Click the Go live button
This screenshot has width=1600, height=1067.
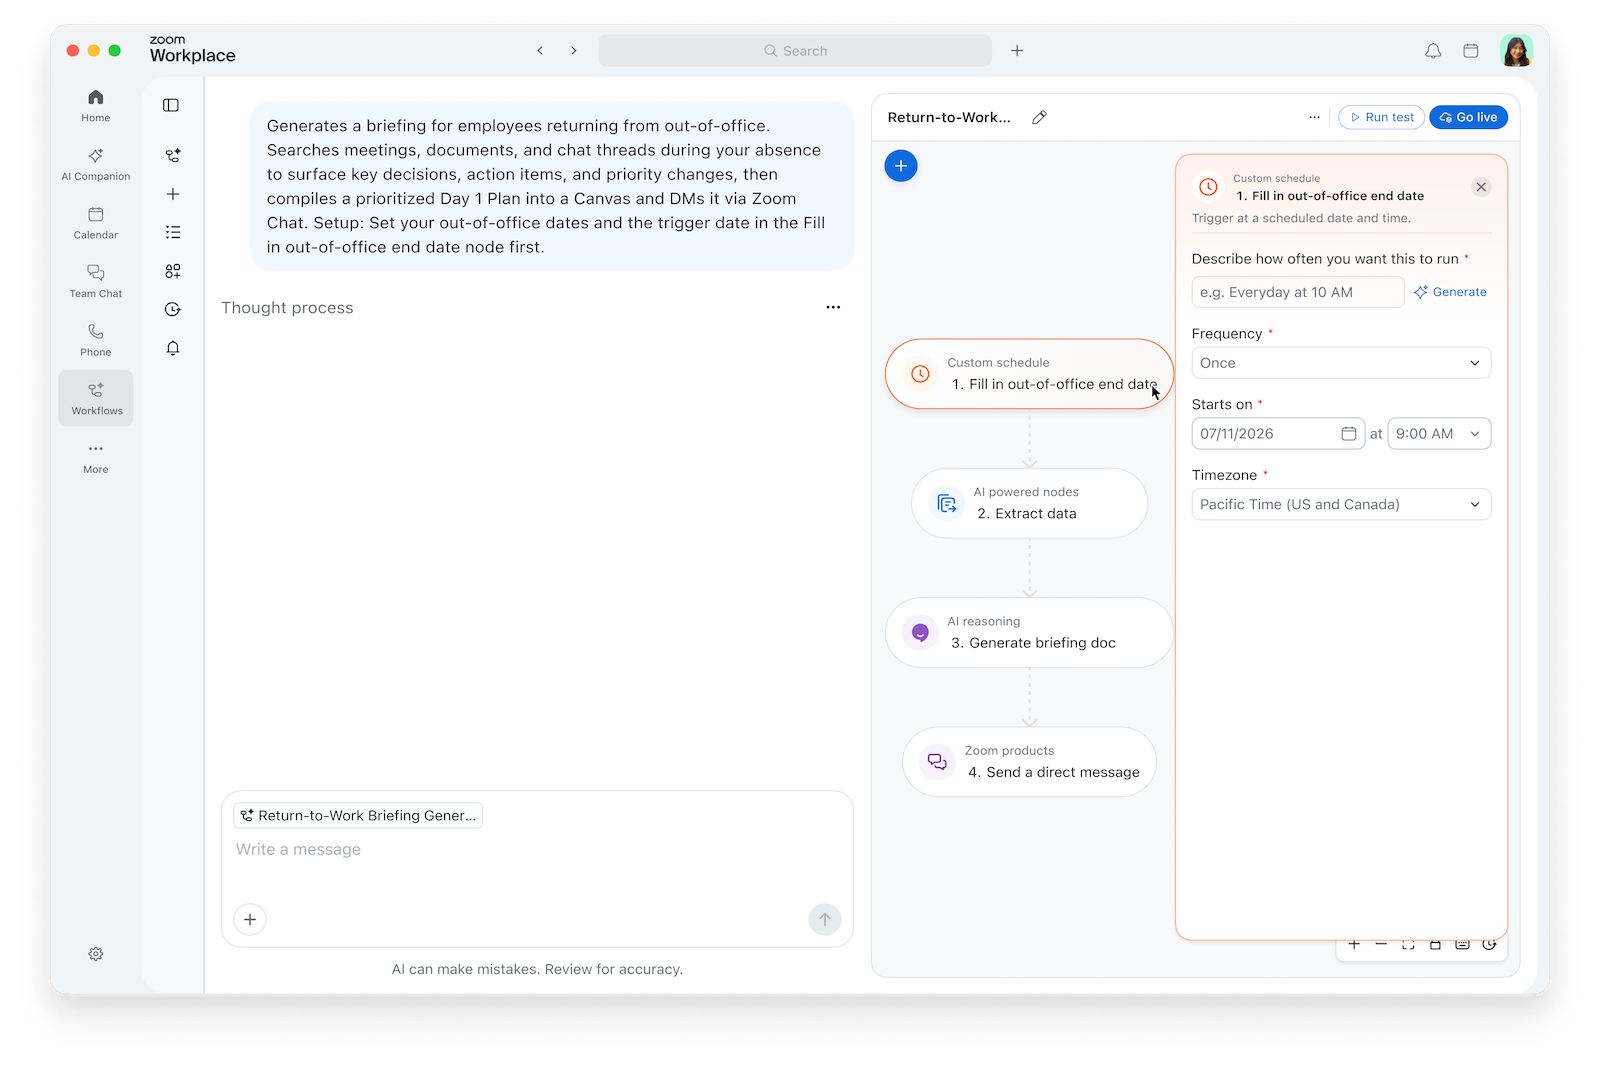click(1468, 117)
